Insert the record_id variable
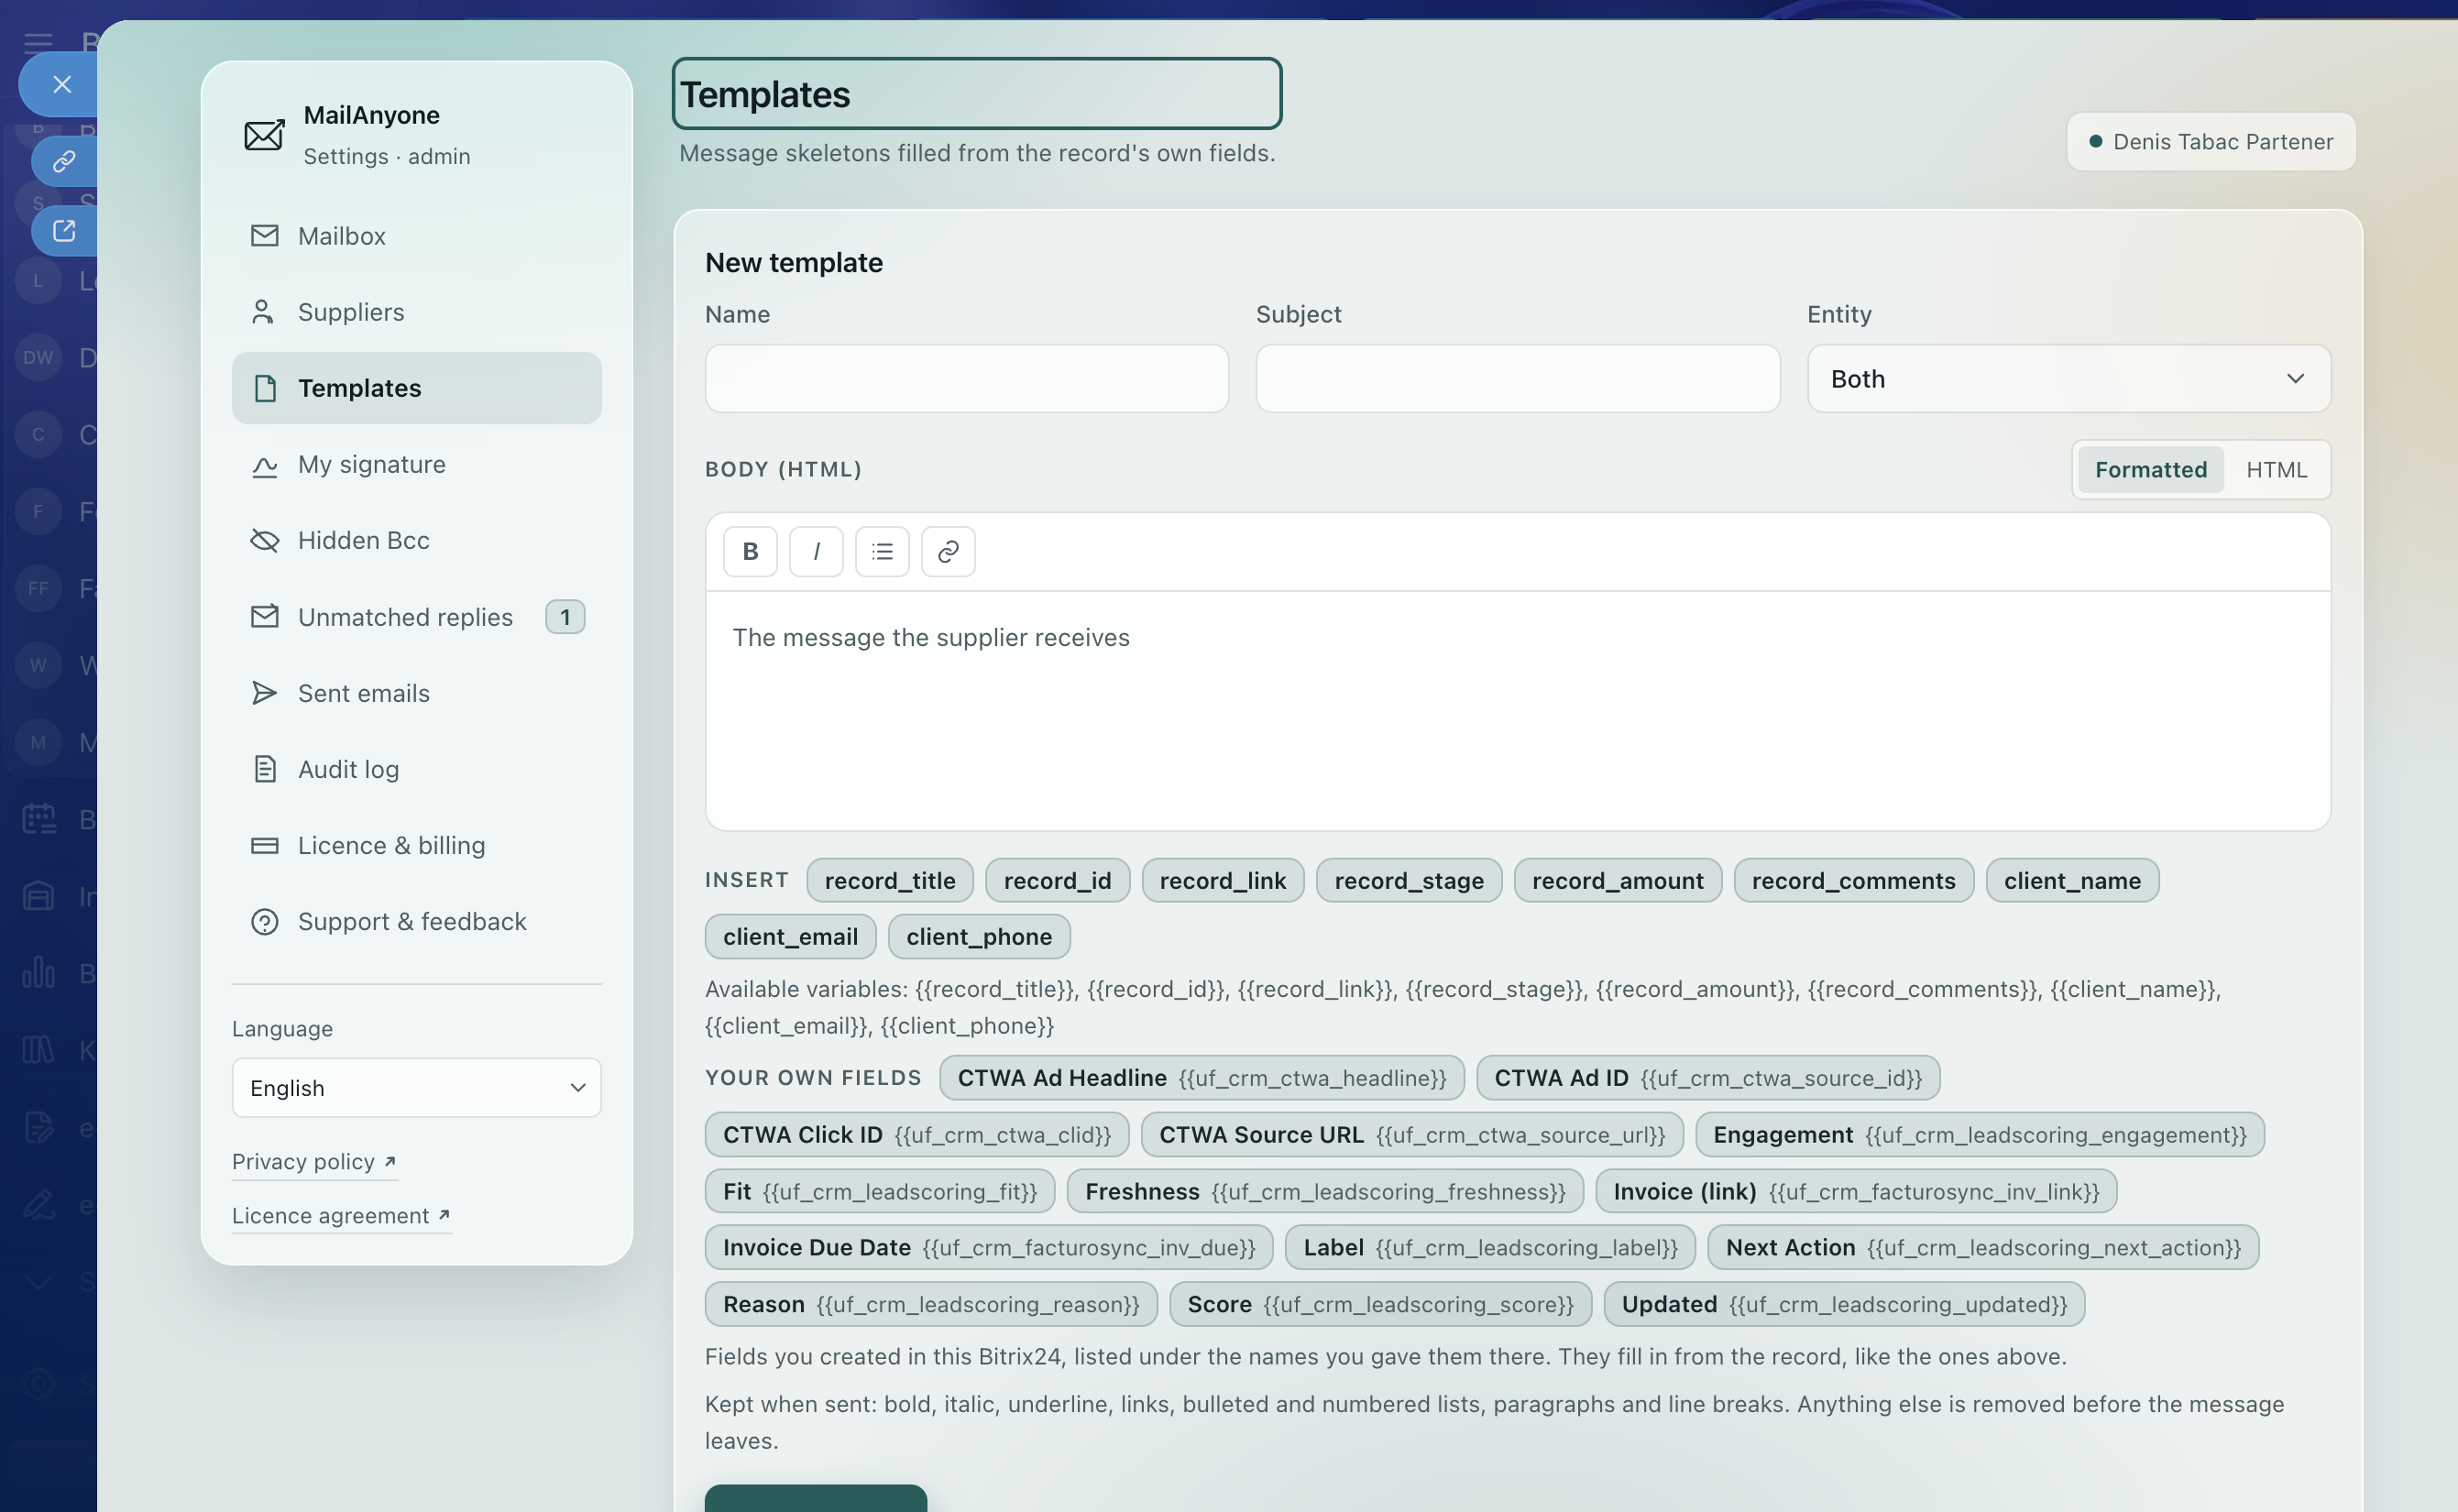The image size is (2458, 1512). pos(1057,881)
